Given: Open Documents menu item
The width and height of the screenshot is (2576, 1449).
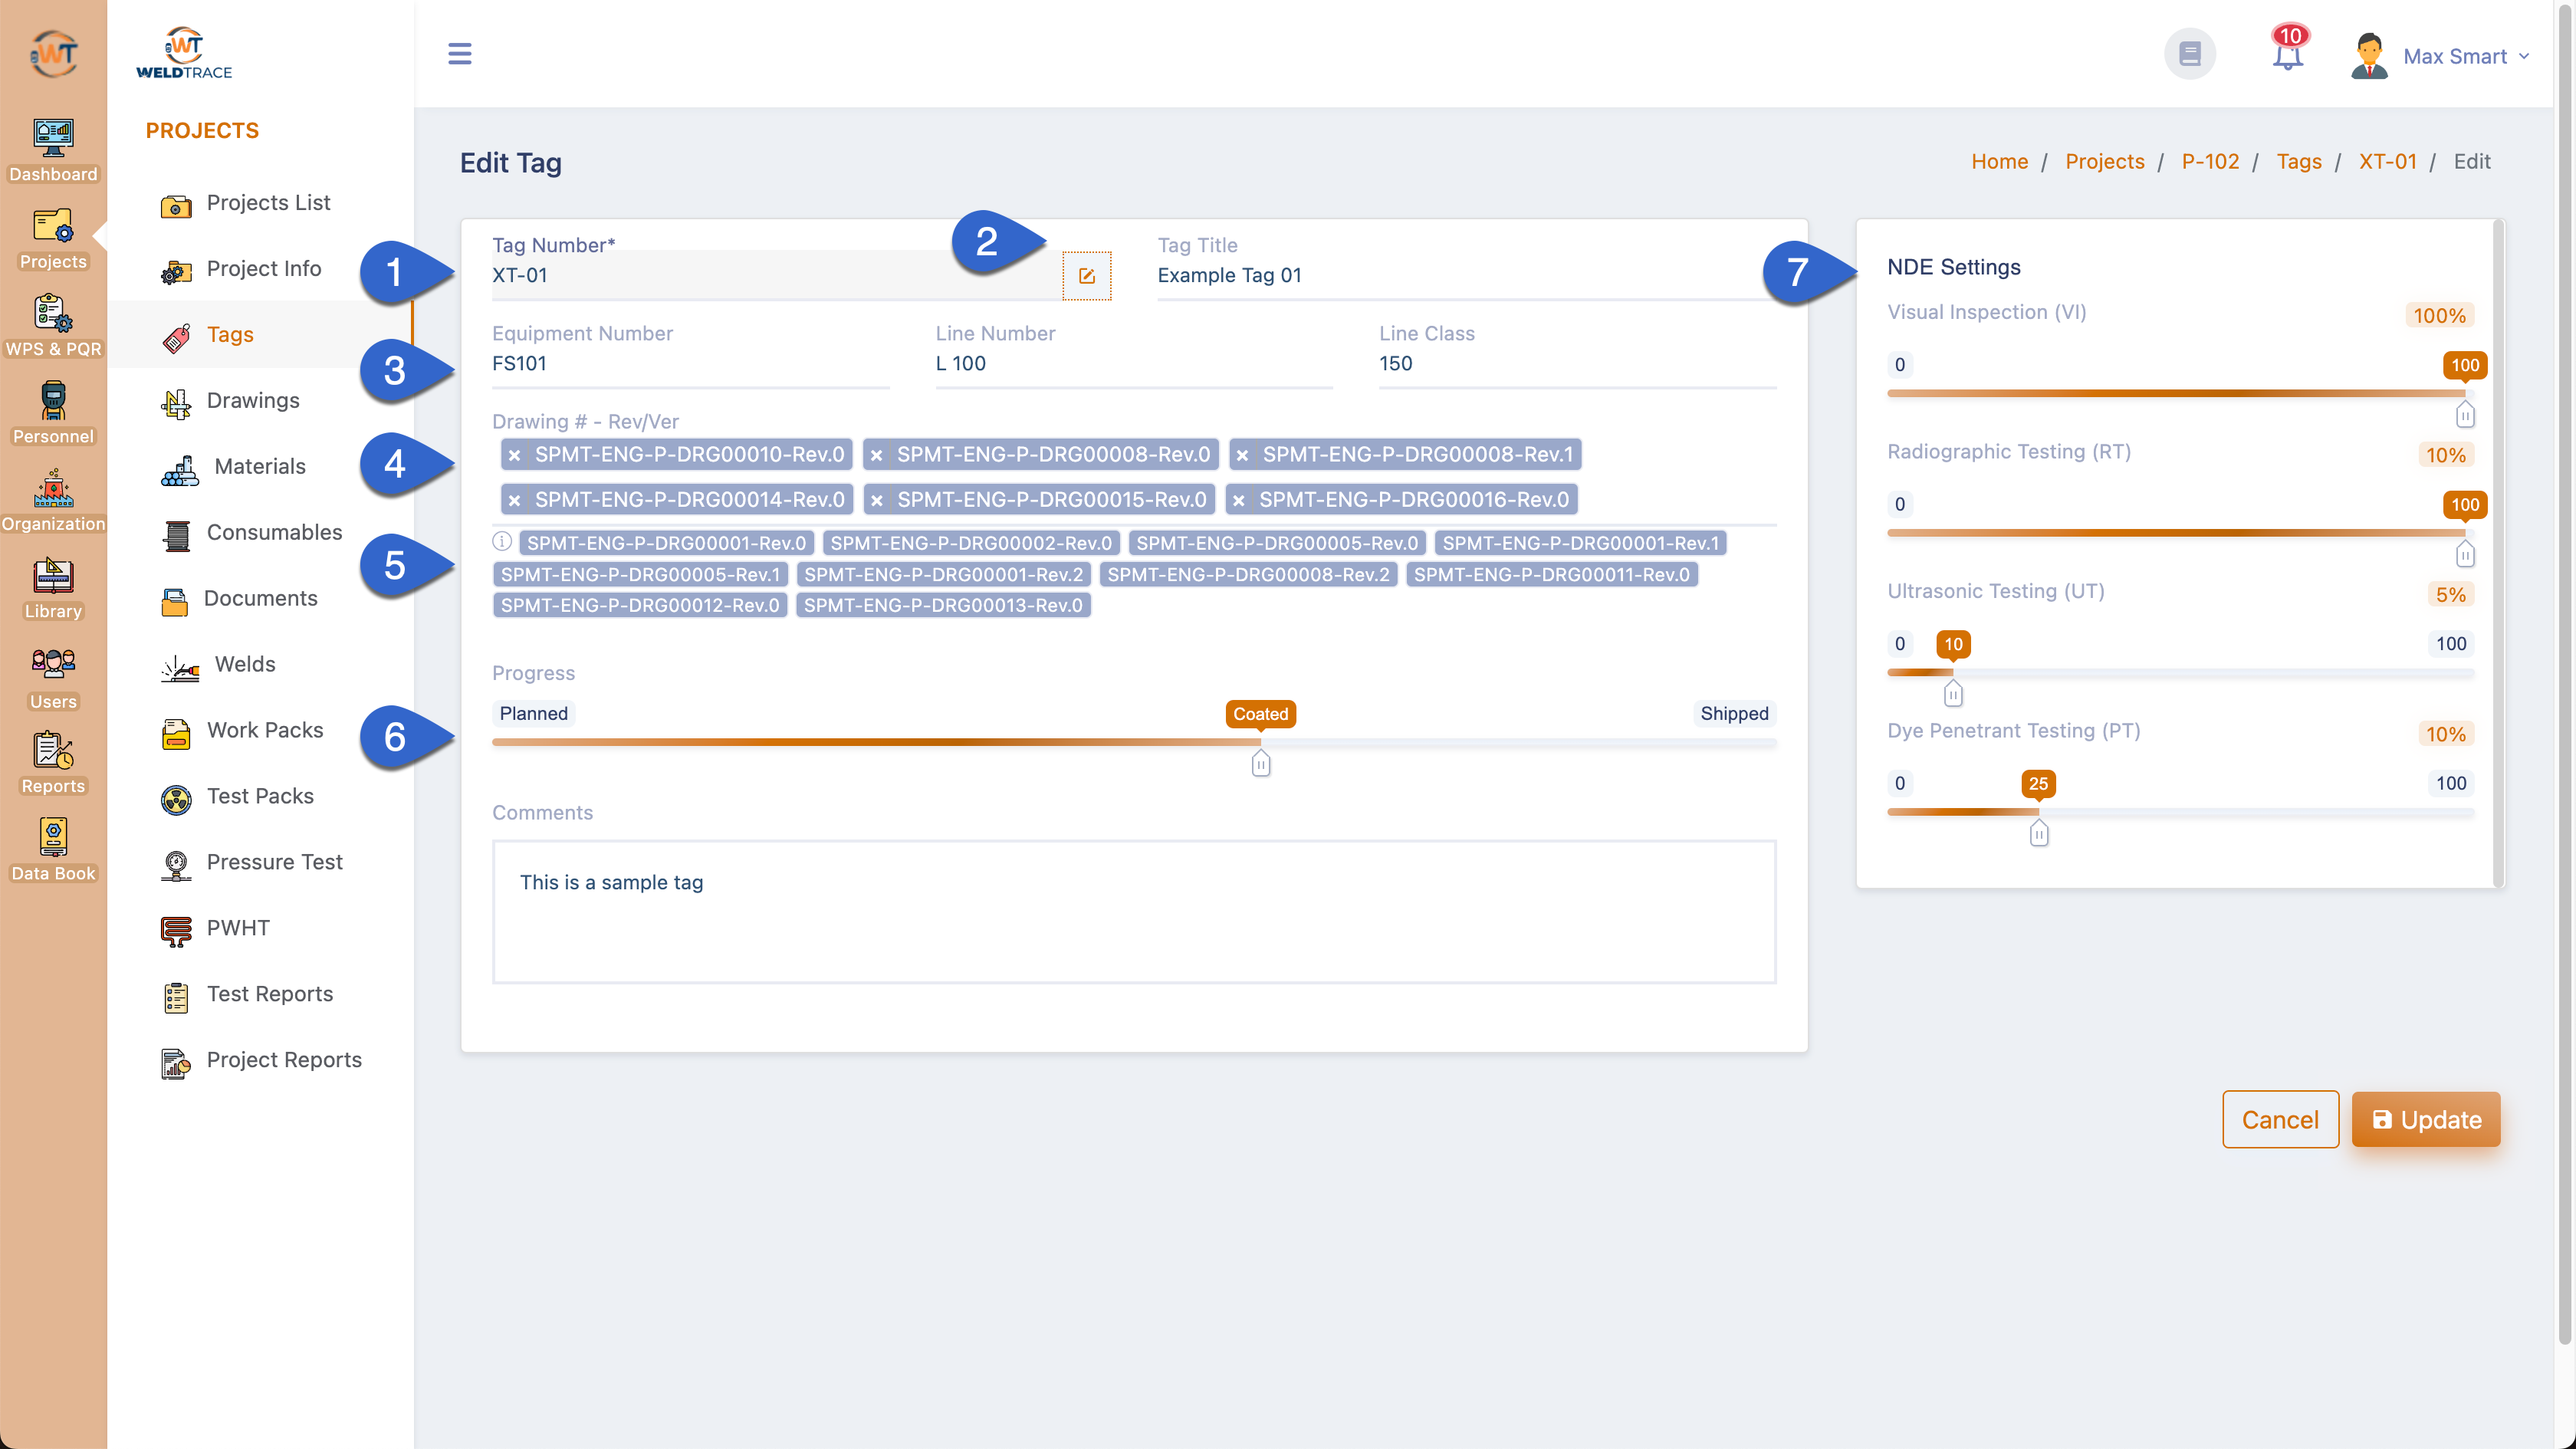Looking at the screenshot, I should point(260,599).
